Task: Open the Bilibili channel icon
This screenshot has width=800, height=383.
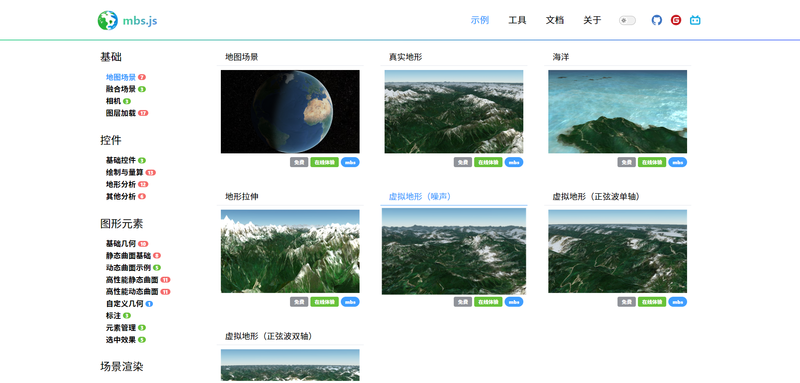Action: point(695,20)
